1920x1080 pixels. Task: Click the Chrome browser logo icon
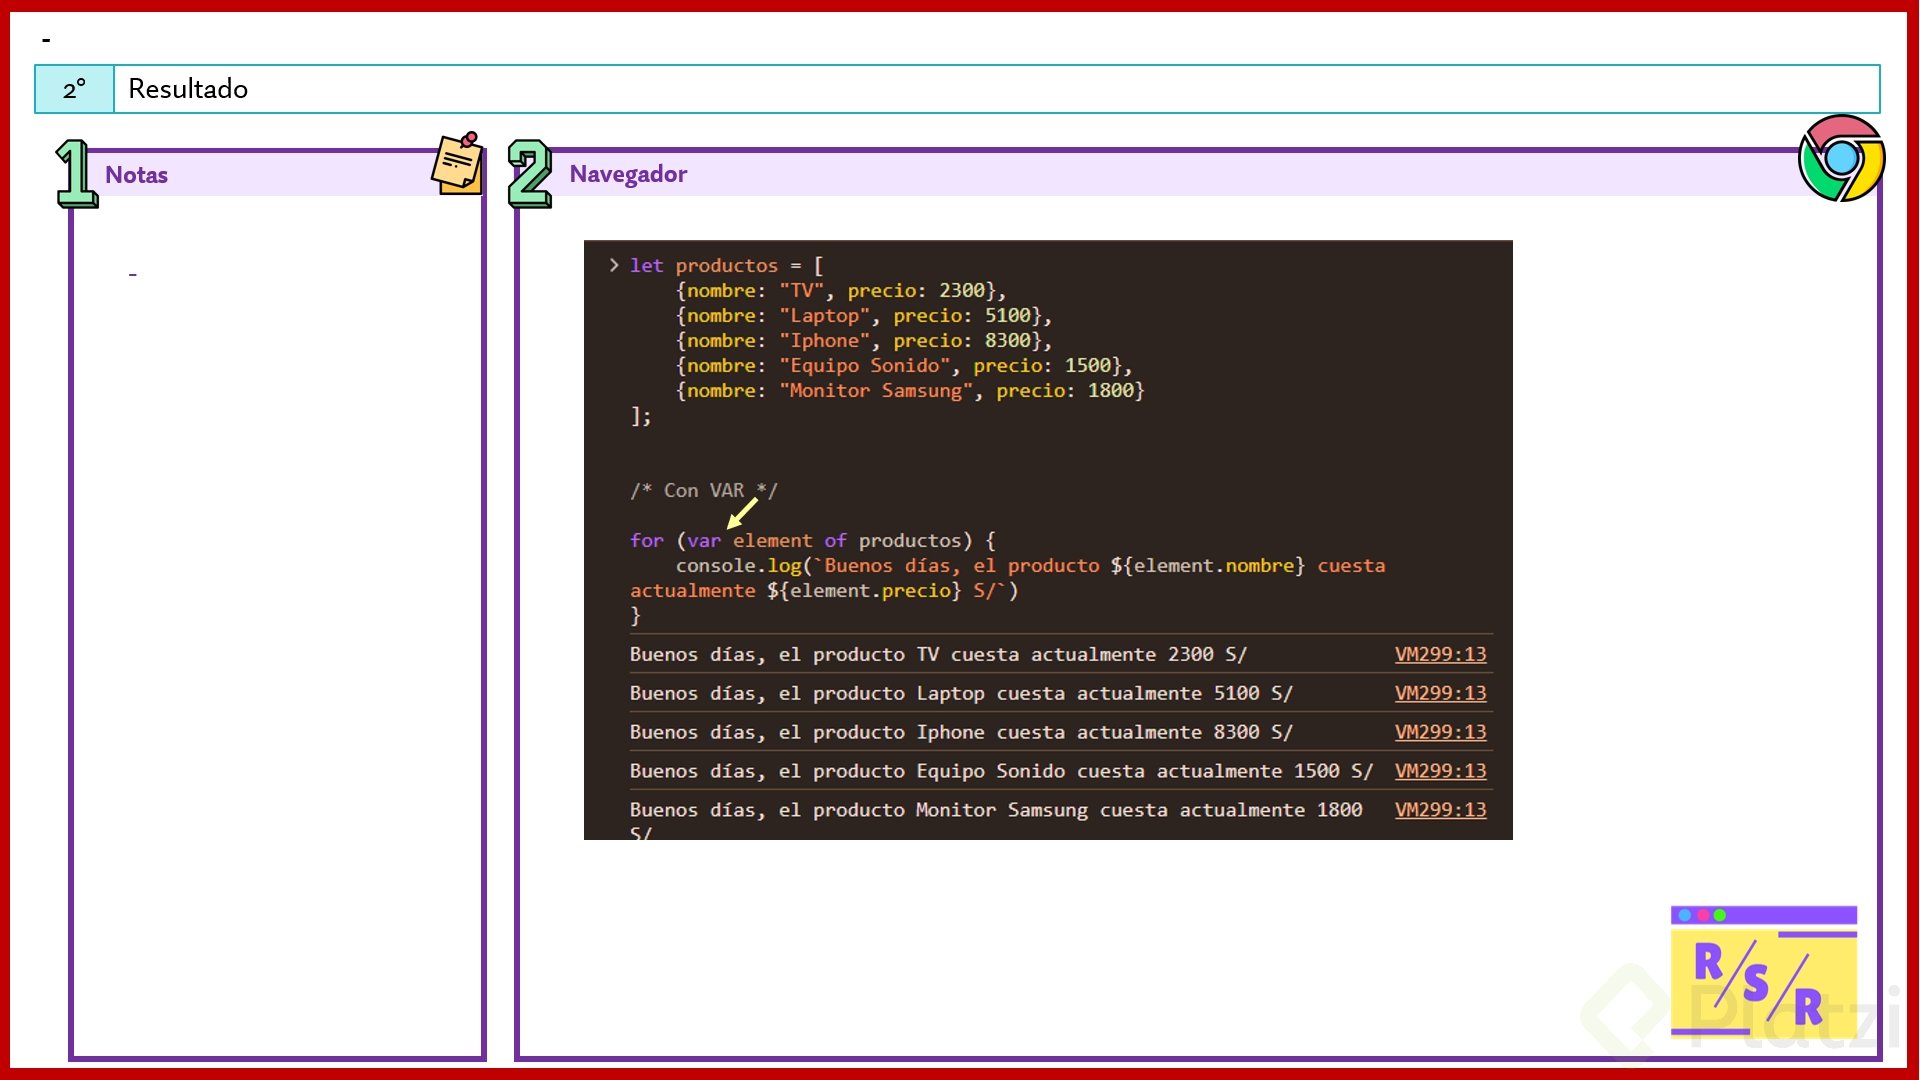click(1841, 158)
